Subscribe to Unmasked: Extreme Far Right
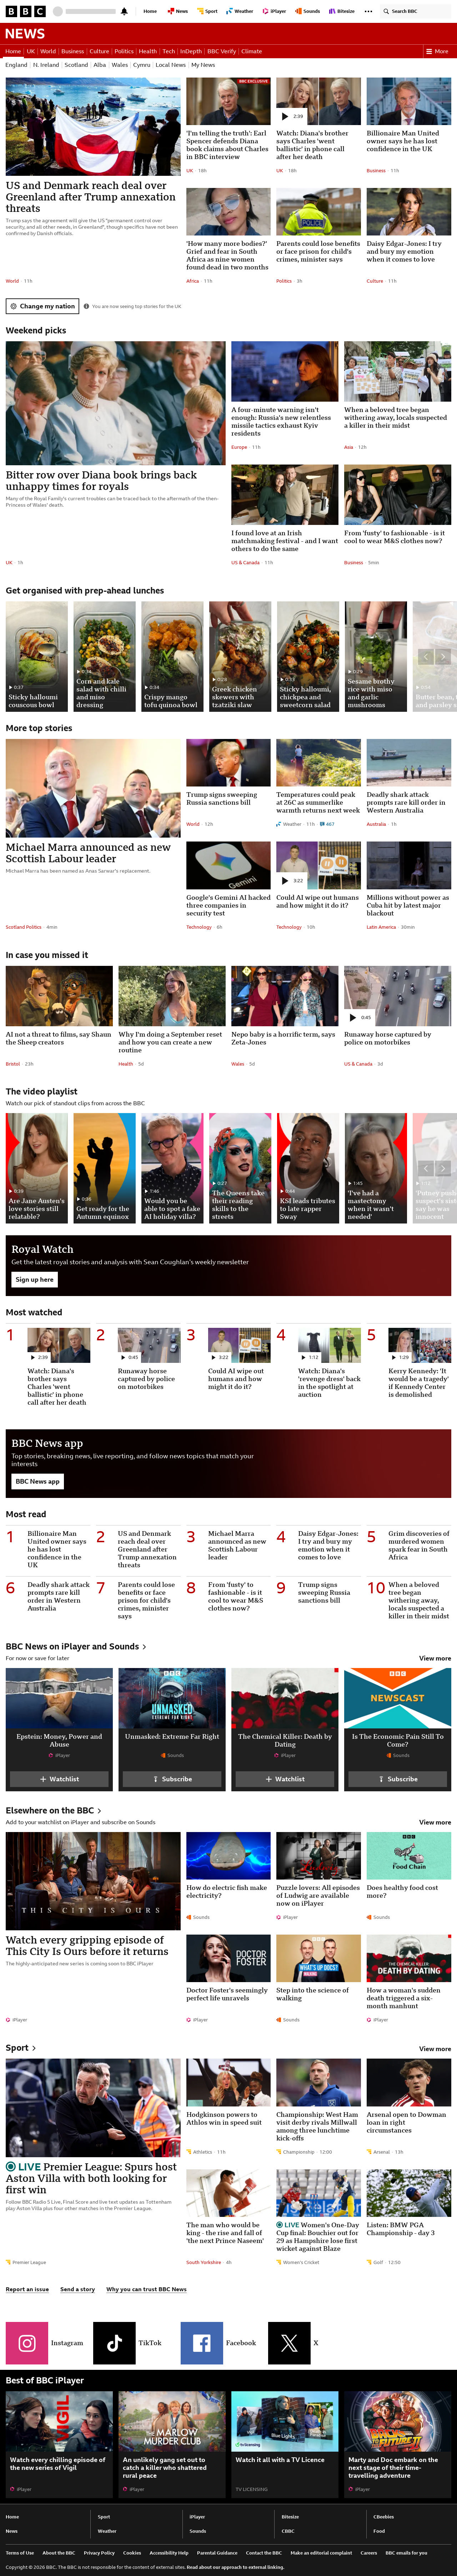 pos(172,1779)
